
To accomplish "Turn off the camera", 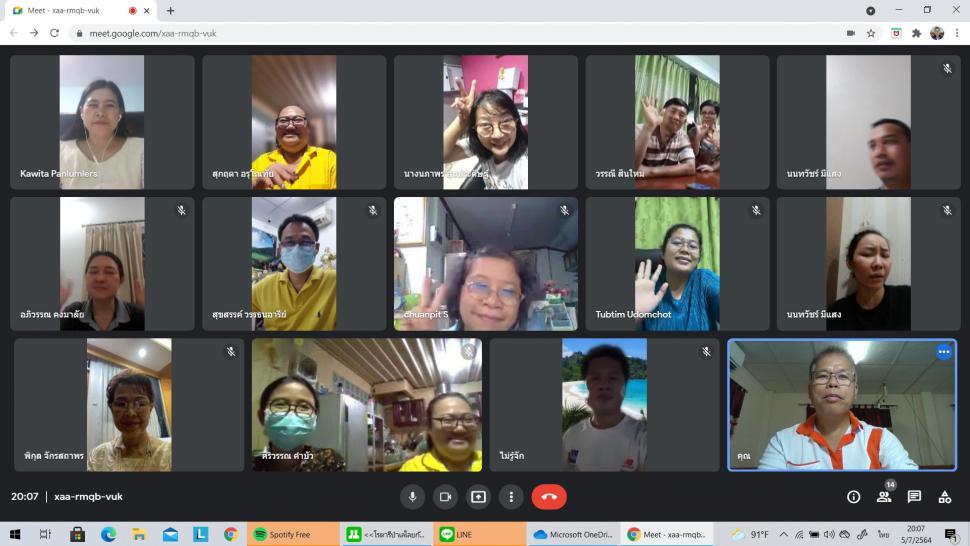I will 445,497.
